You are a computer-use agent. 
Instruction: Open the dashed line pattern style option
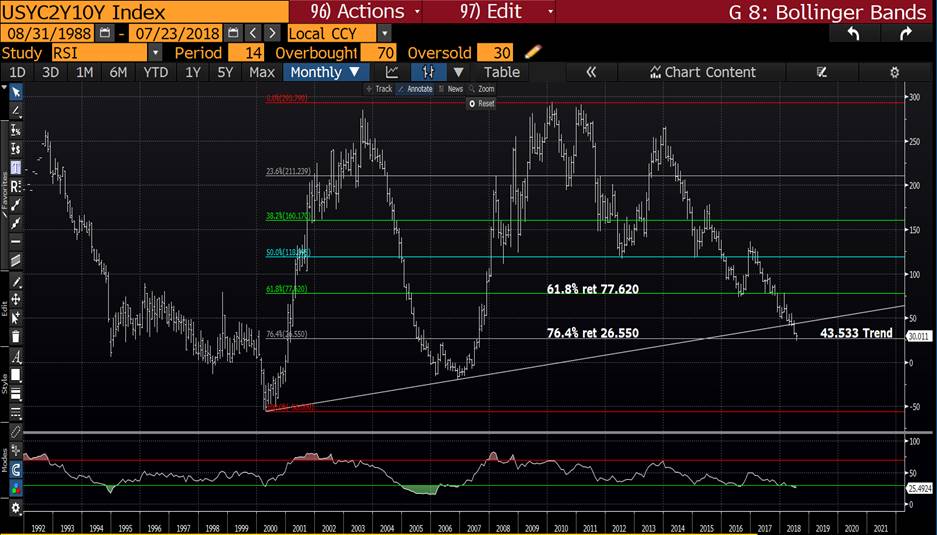[x=16, y=412]
